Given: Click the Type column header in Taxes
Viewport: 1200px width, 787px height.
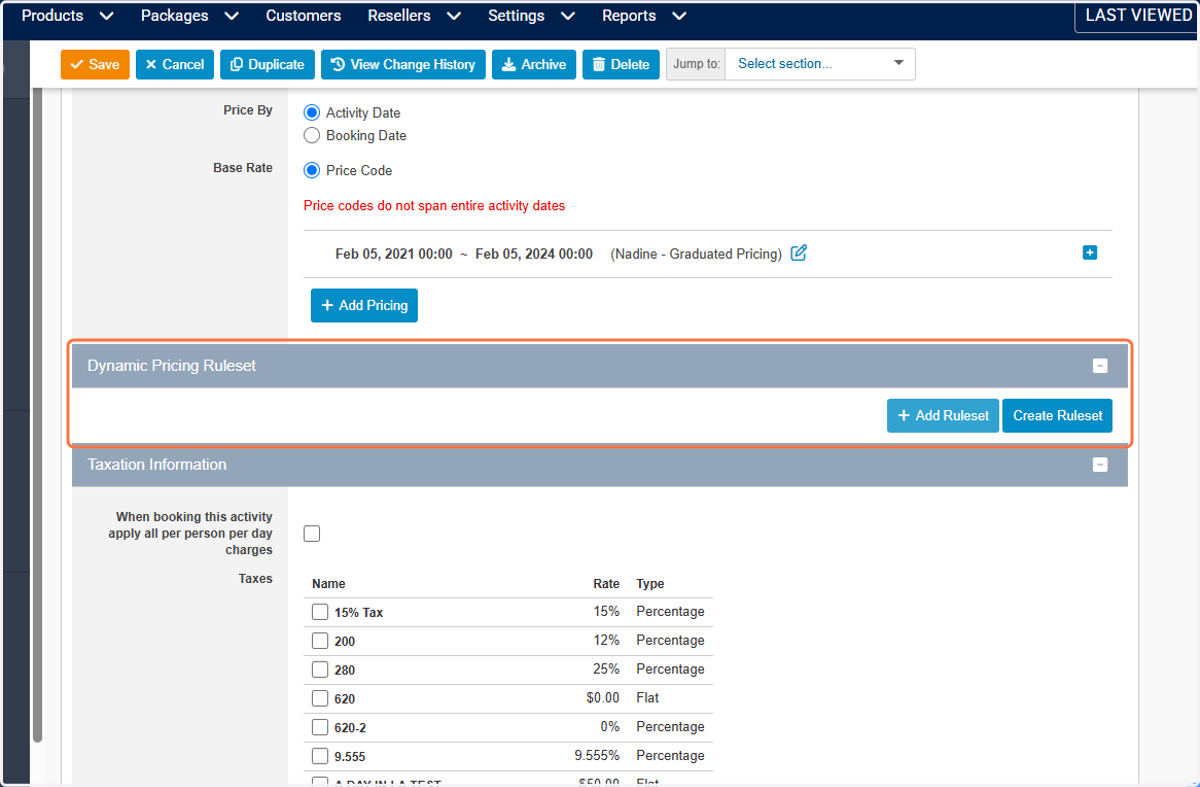Looking at the screenshot, I should tap(650, 584).
